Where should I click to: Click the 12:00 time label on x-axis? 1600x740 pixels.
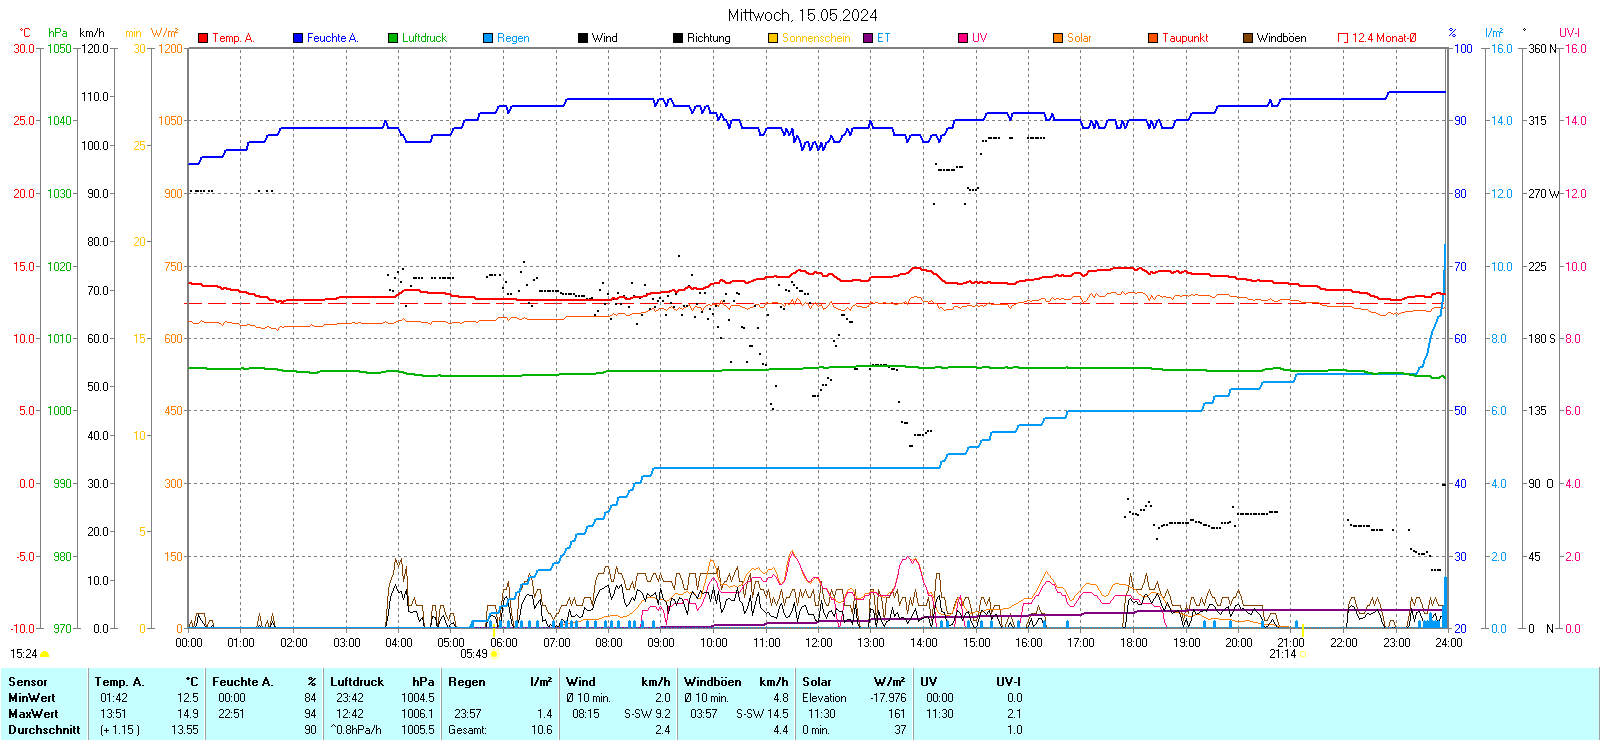tap(819, 643)
